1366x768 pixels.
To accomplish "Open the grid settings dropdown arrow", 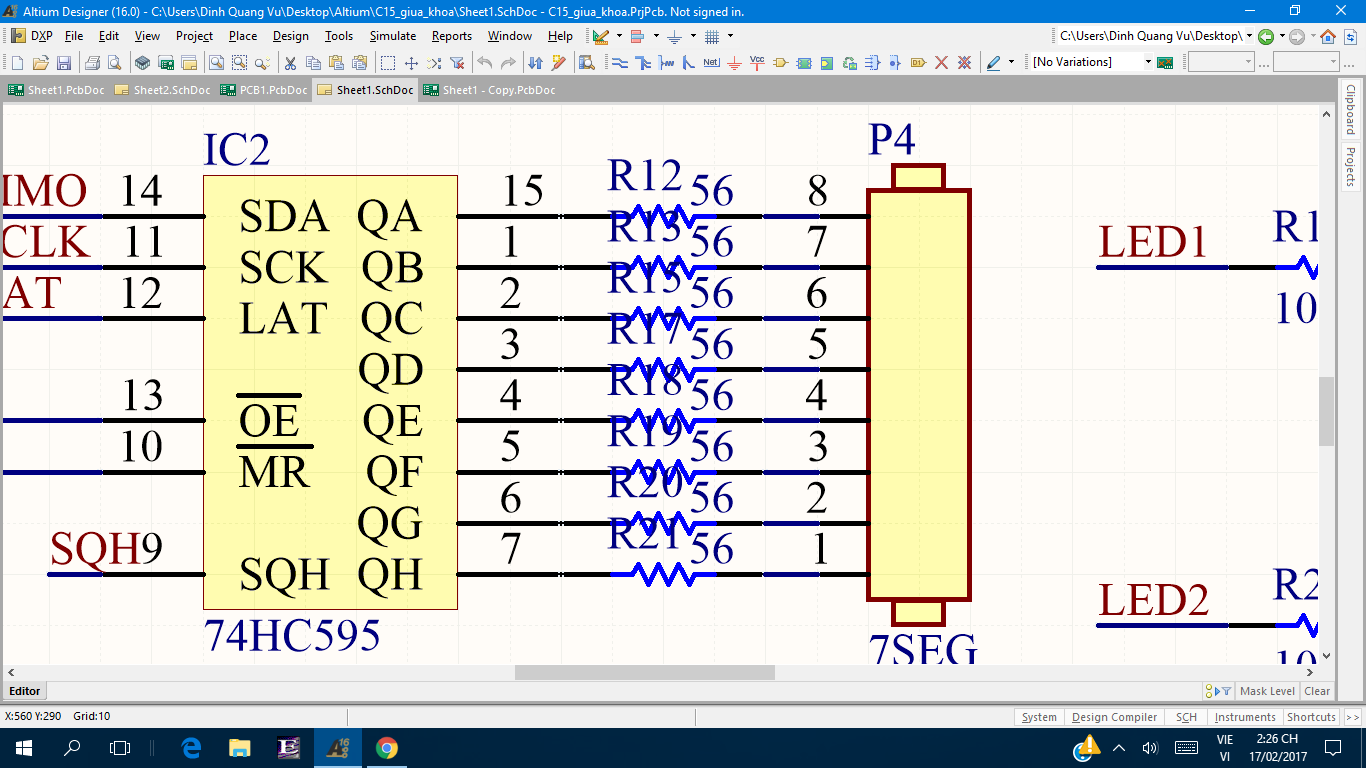I will point(730,36).
